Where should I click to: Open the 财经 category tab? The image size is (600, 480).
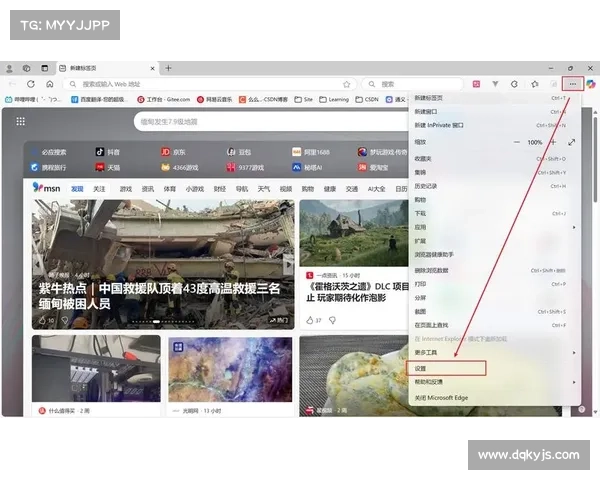pos(220,189)
